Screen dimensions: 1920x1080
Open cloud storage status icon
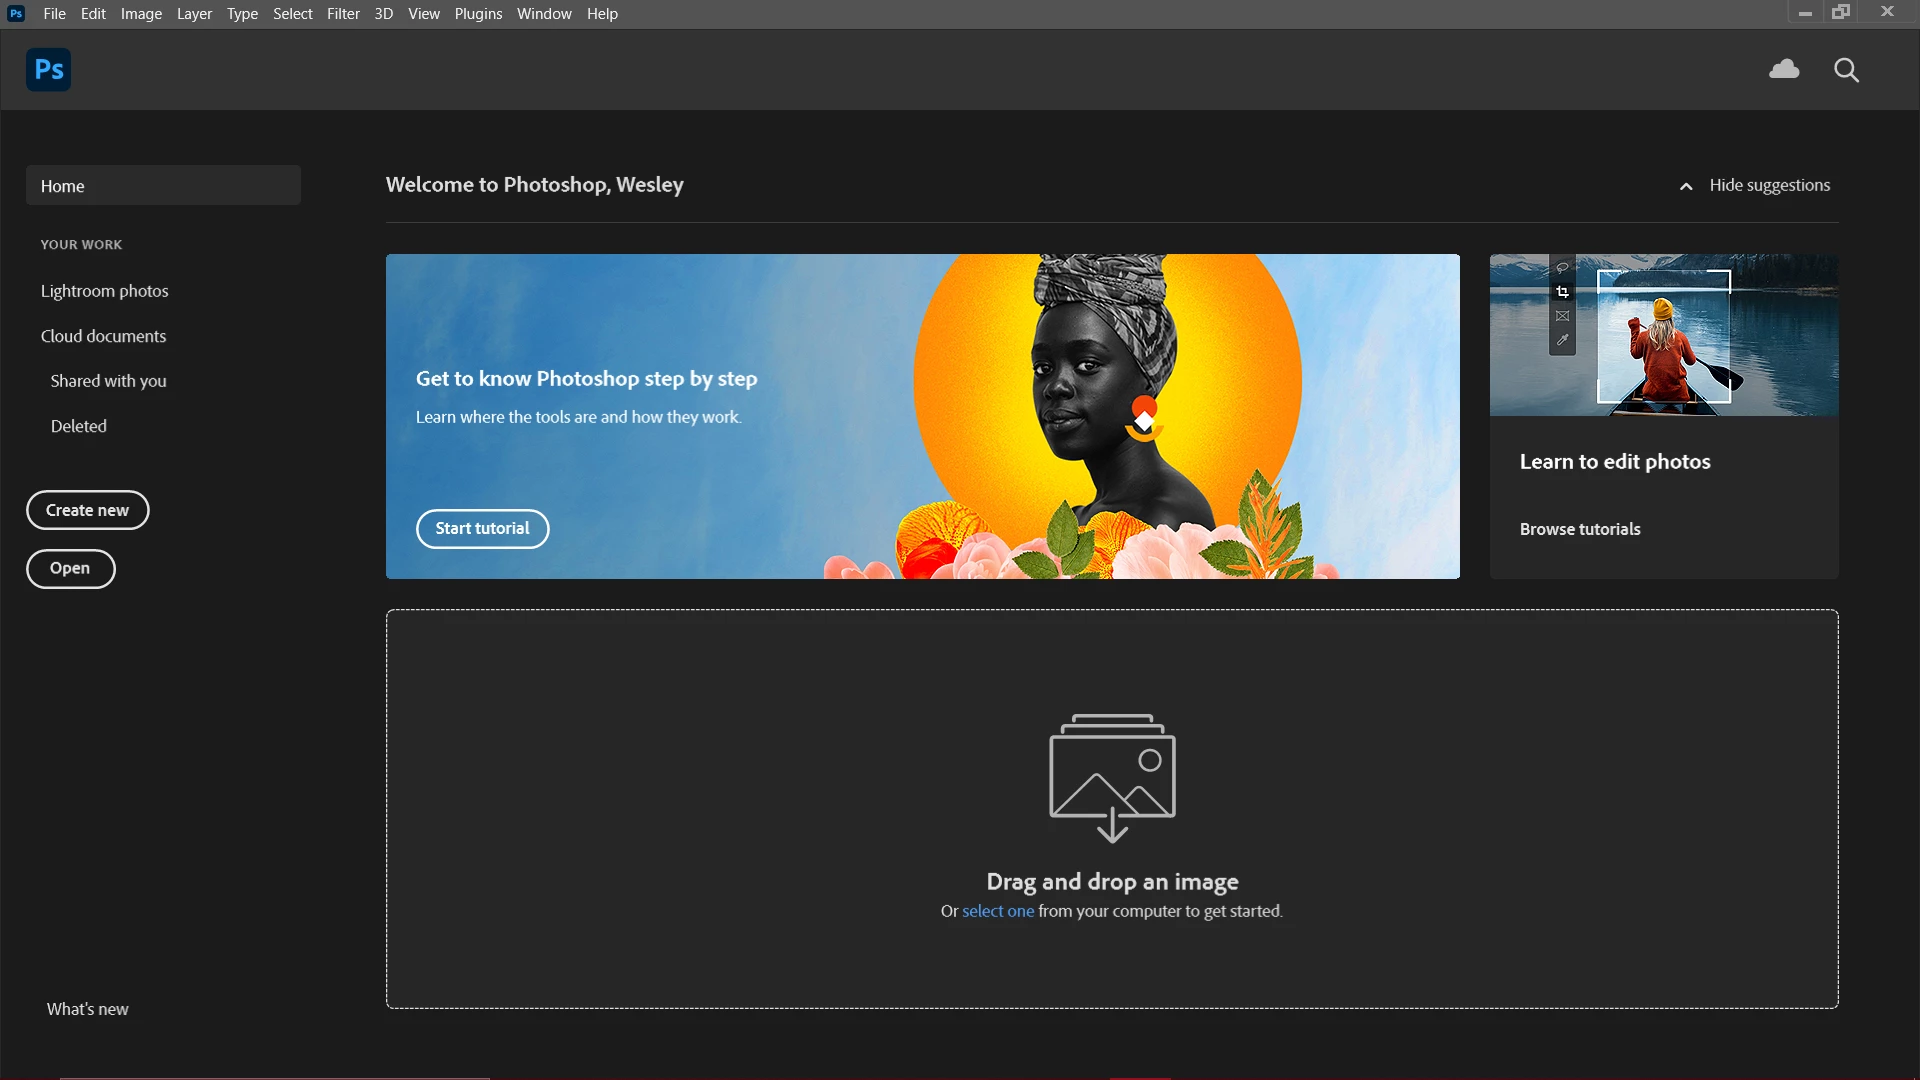coord(1784,69)
